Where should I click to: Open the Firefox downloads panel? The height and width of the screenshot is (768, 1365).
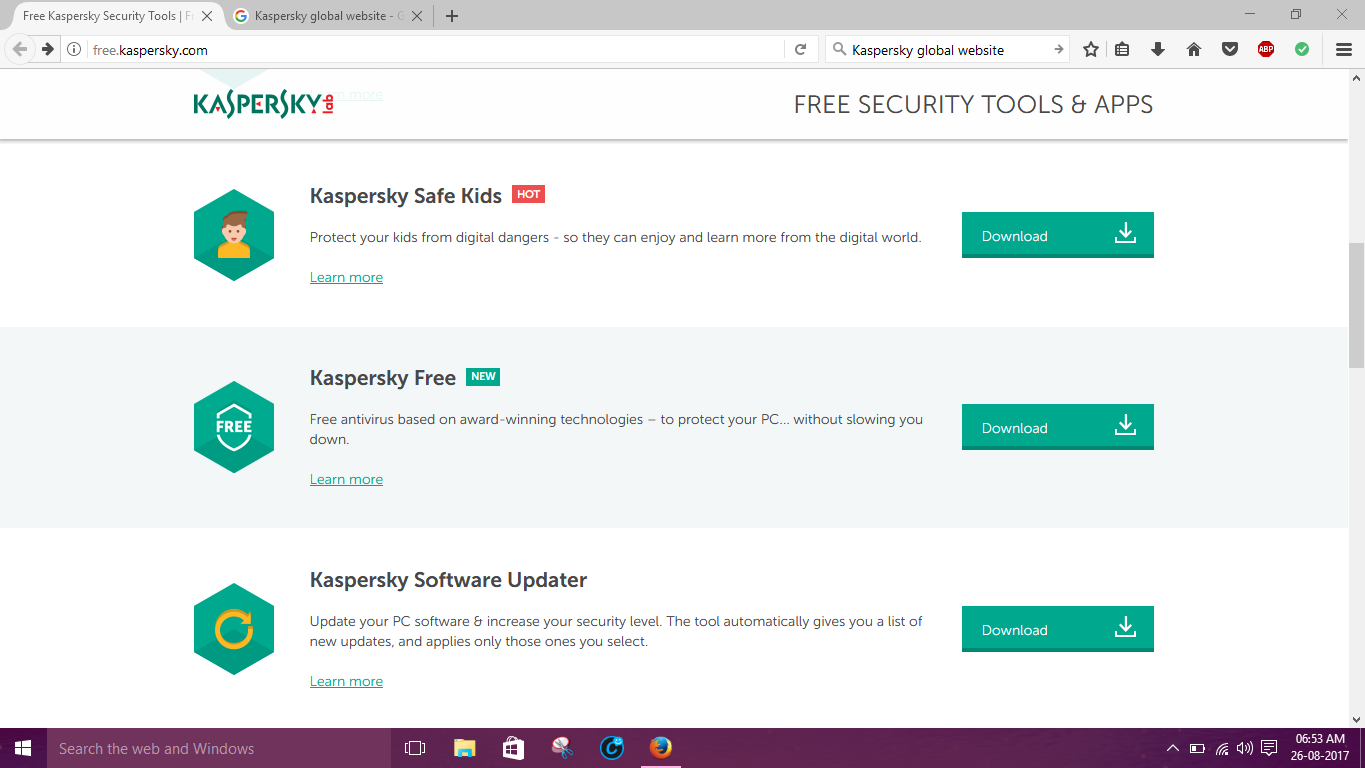click(1158, 49)
